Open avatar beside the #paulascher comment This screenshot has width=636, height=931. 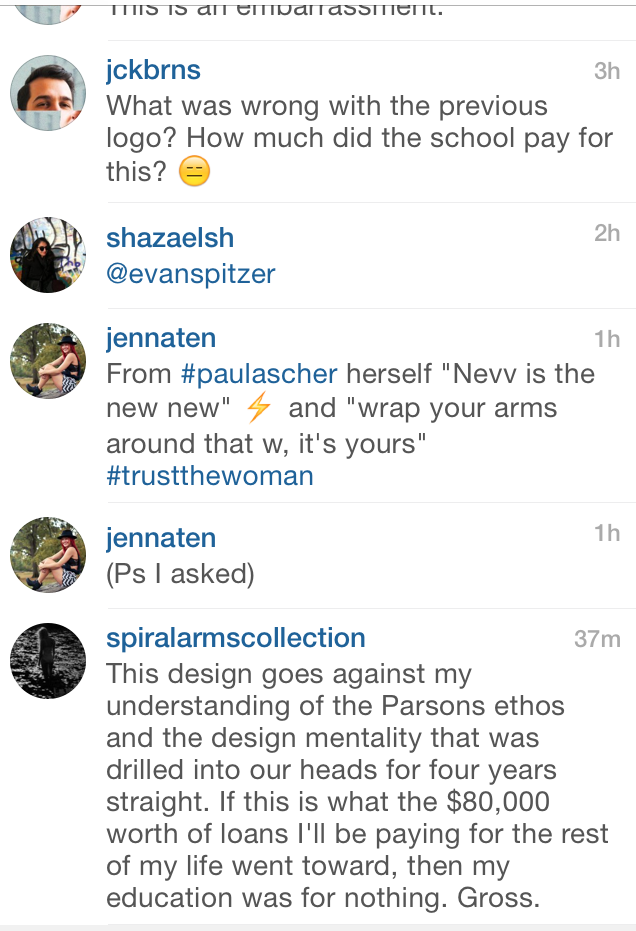point(48,361)
